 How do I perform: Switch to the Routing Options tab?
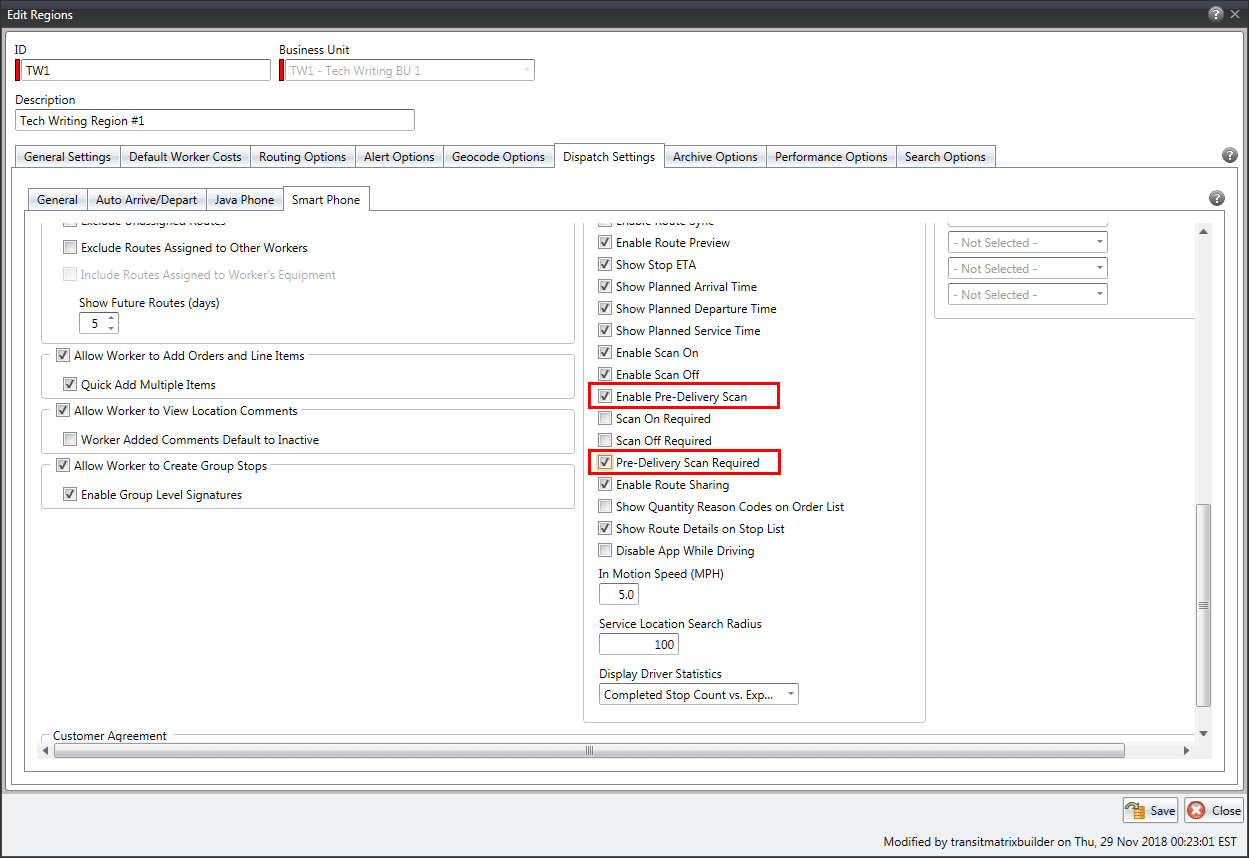pos(302,157)
